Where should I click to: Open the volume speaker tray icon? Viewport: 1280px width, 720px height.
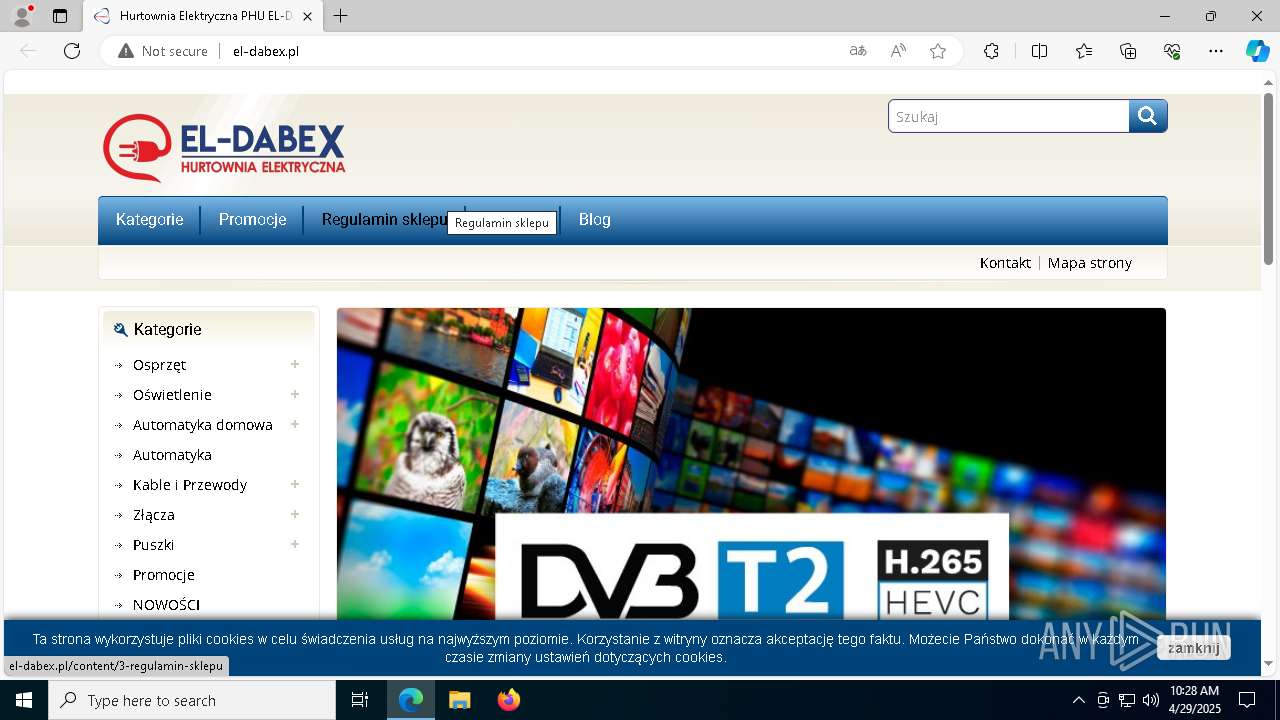(1151, 700)
